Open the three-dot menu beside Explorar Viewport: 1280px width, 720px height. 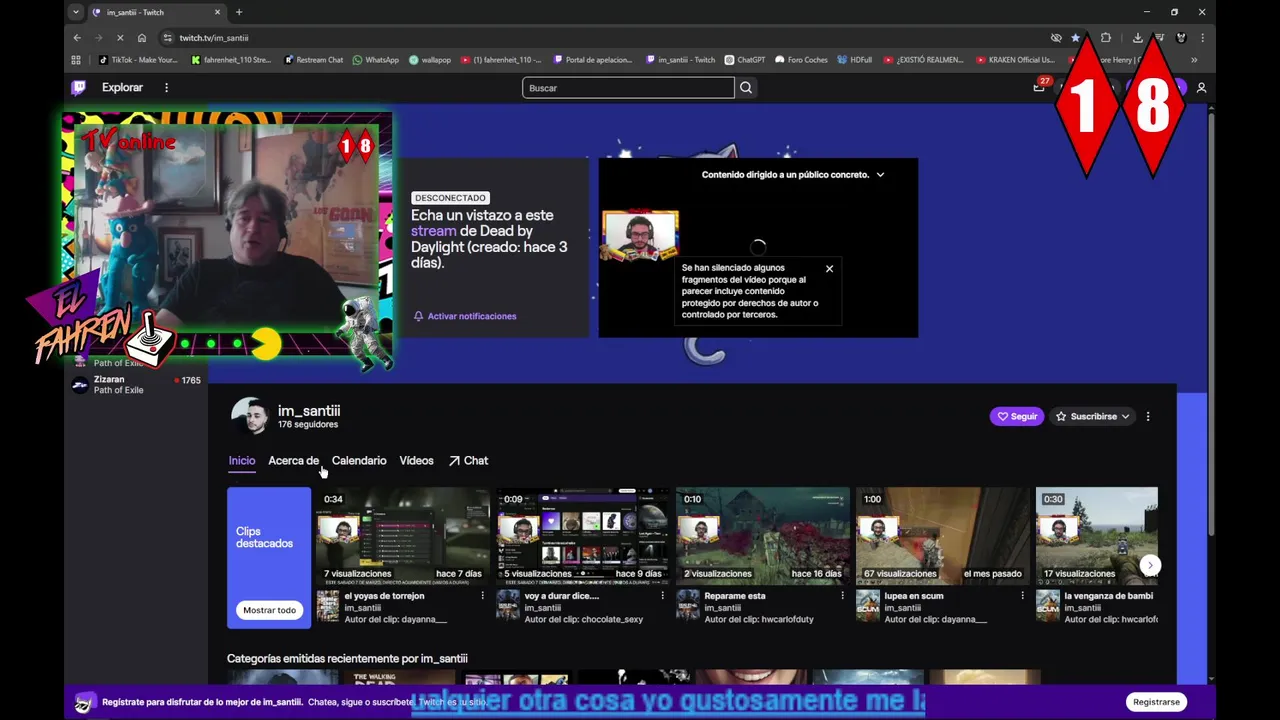point(166,88)
